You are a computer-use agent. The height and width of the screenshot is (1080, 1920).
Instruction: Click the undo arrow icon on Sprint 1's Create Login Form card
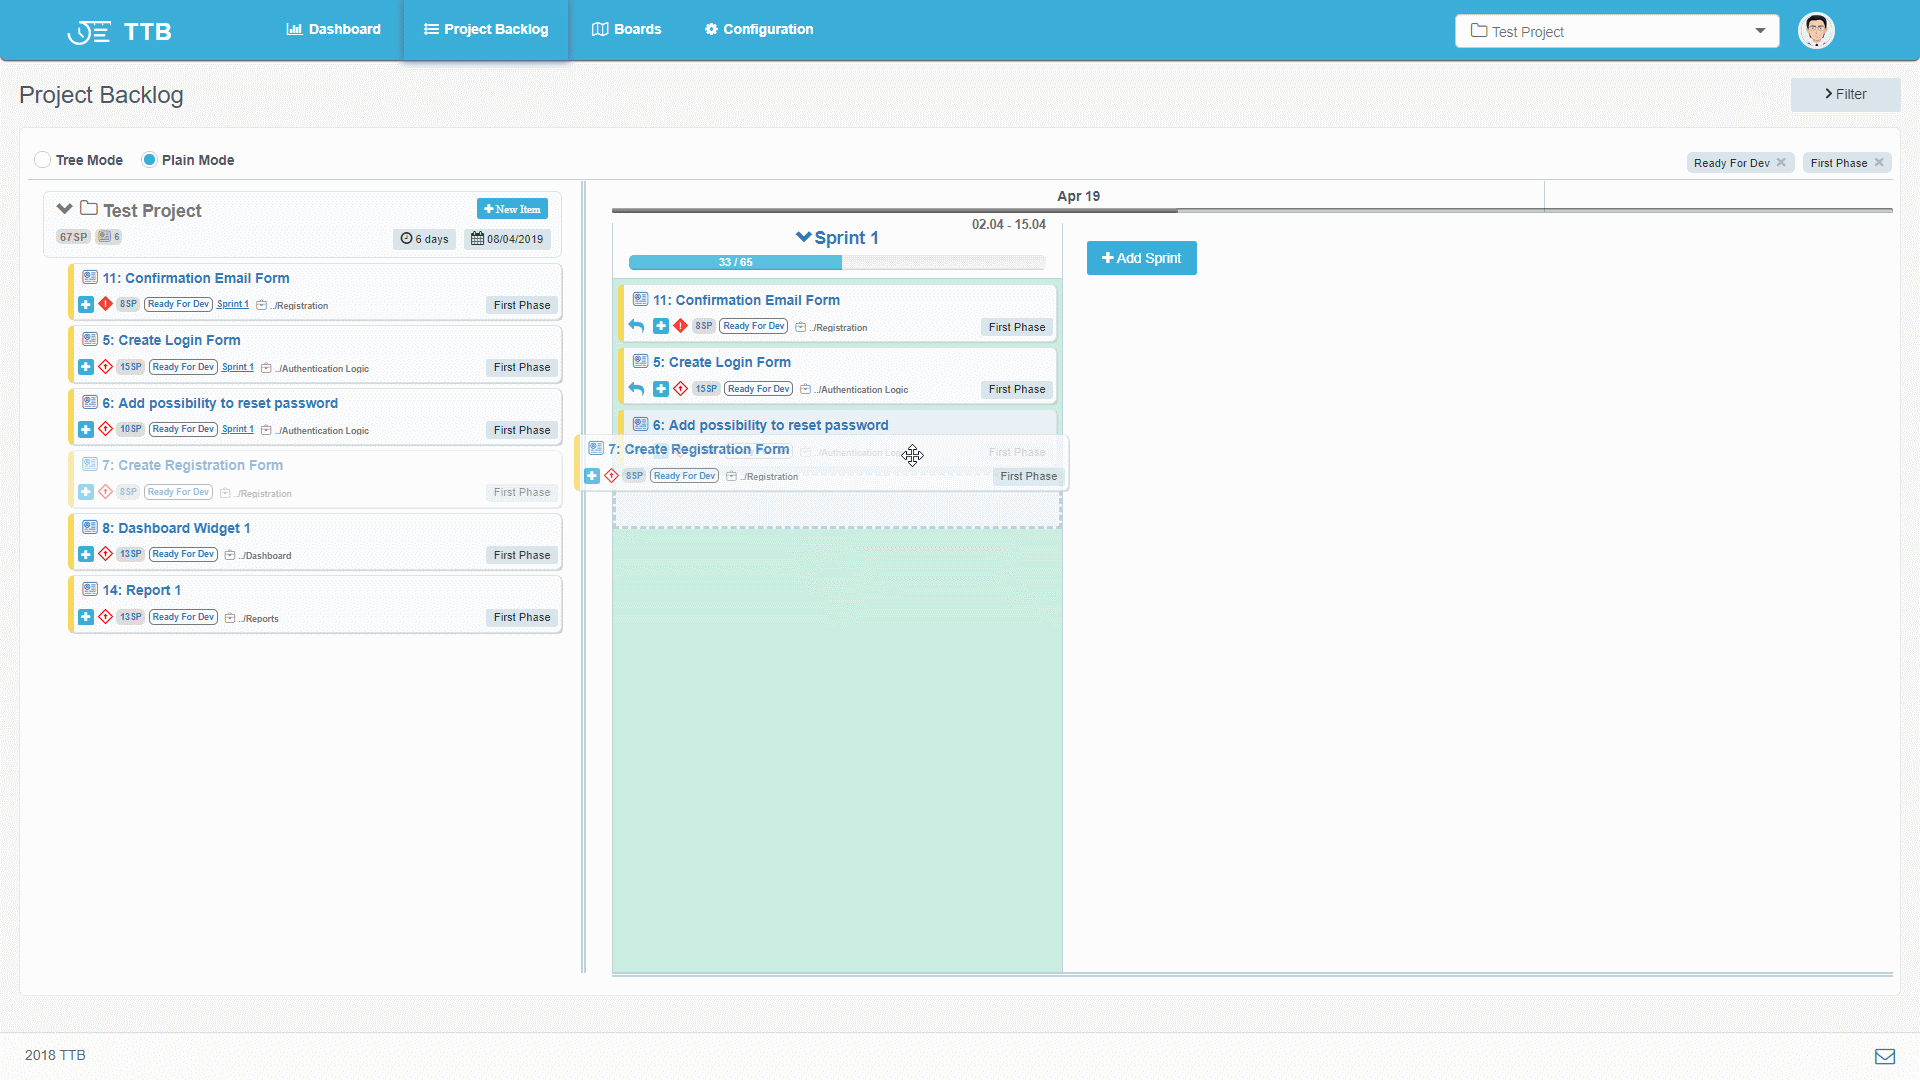pos(636,389)
